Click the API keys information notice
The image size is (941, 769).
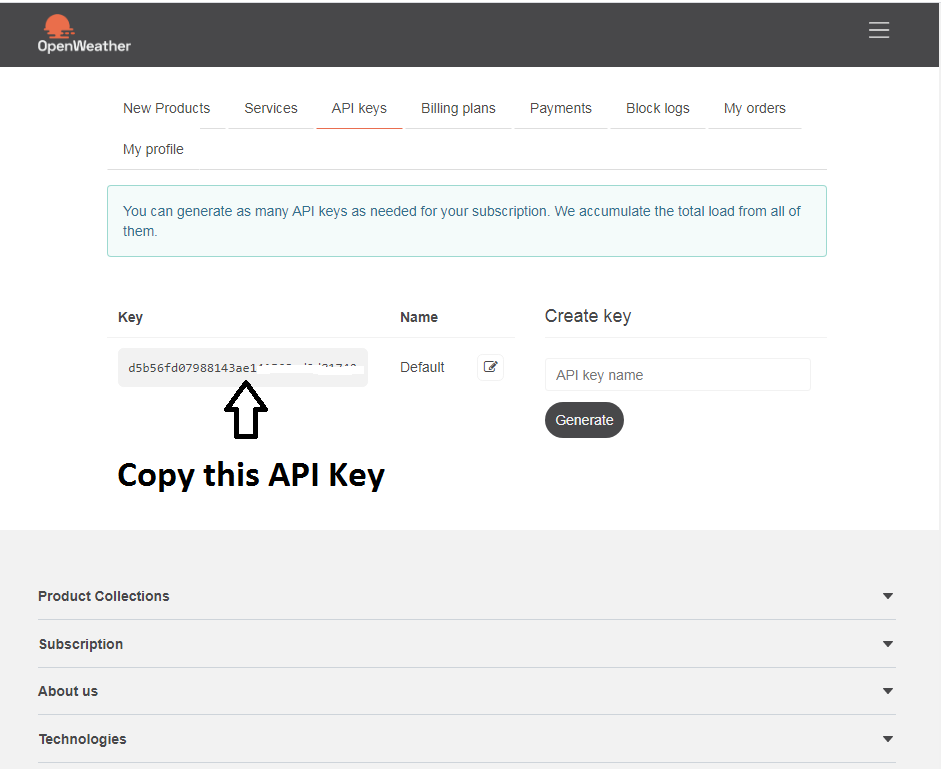467,221
